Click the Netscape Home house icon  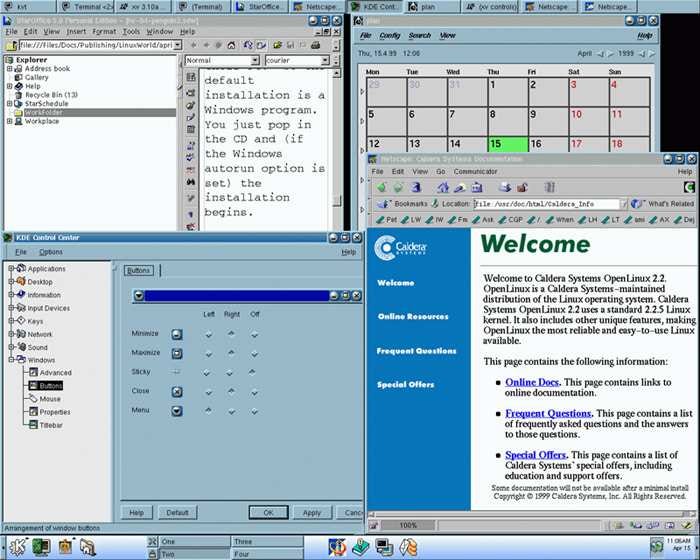pos(443,187)
